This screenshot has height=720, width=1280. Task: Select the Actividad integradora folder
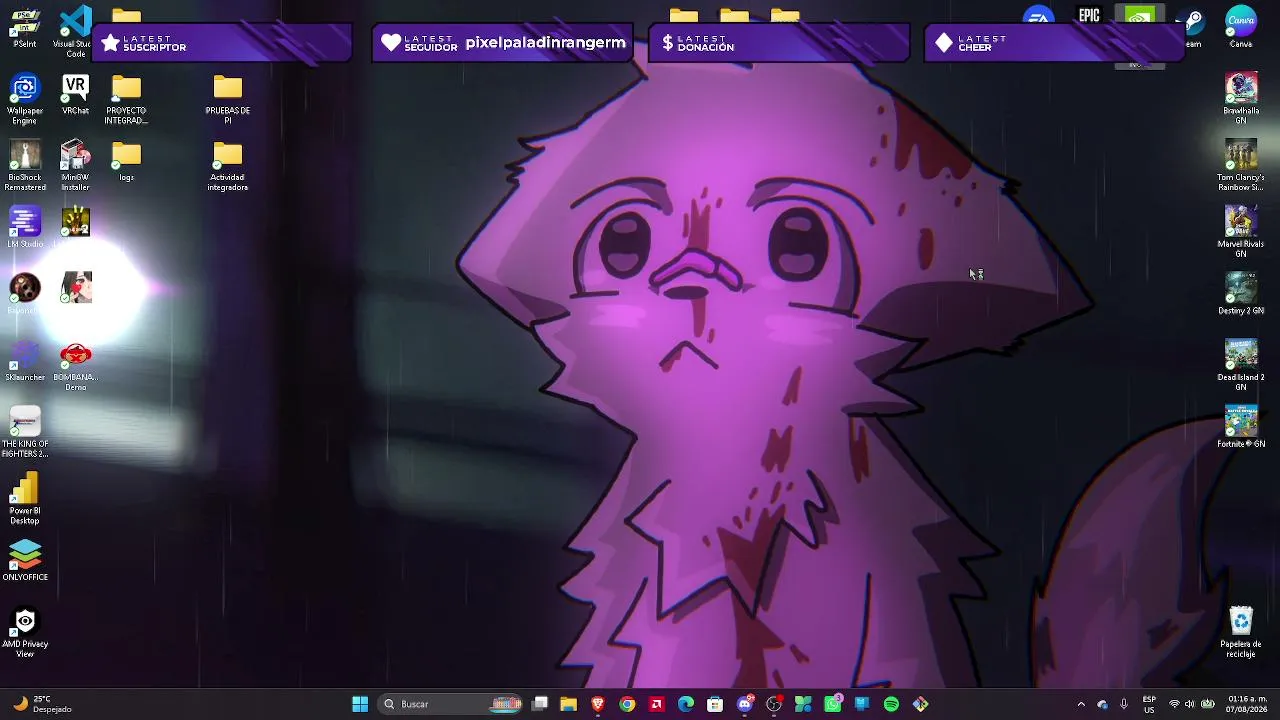(x=227, y=166)
